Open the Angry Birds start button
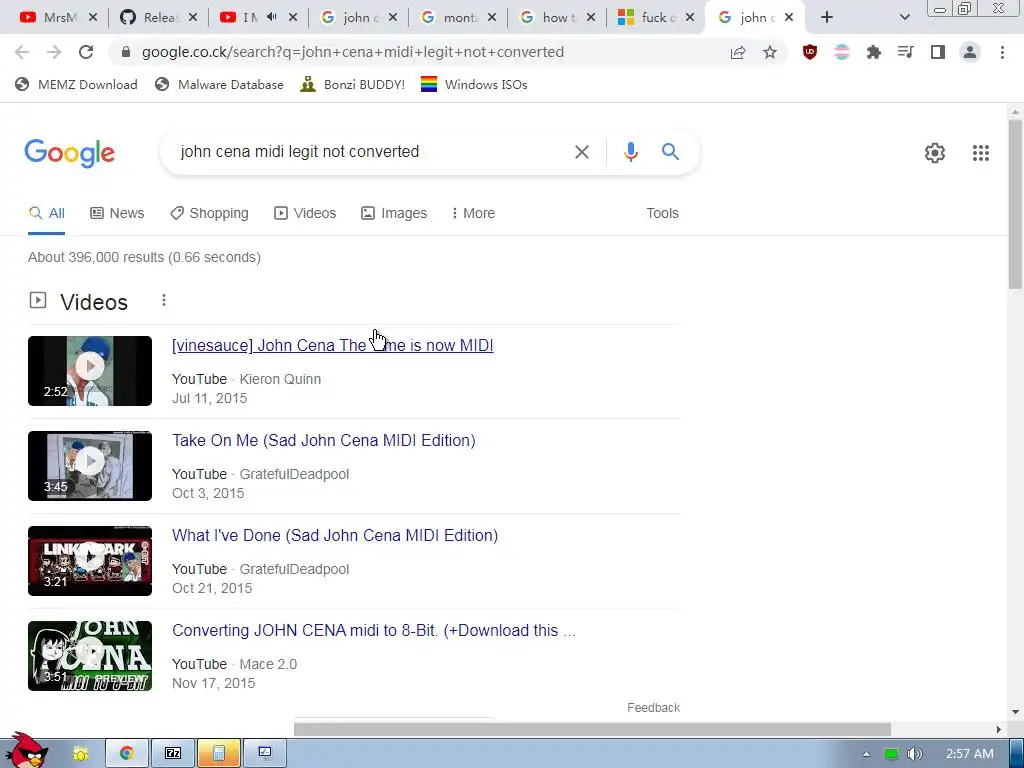This screenshot has width=1024, height=768. click(25, 751)
